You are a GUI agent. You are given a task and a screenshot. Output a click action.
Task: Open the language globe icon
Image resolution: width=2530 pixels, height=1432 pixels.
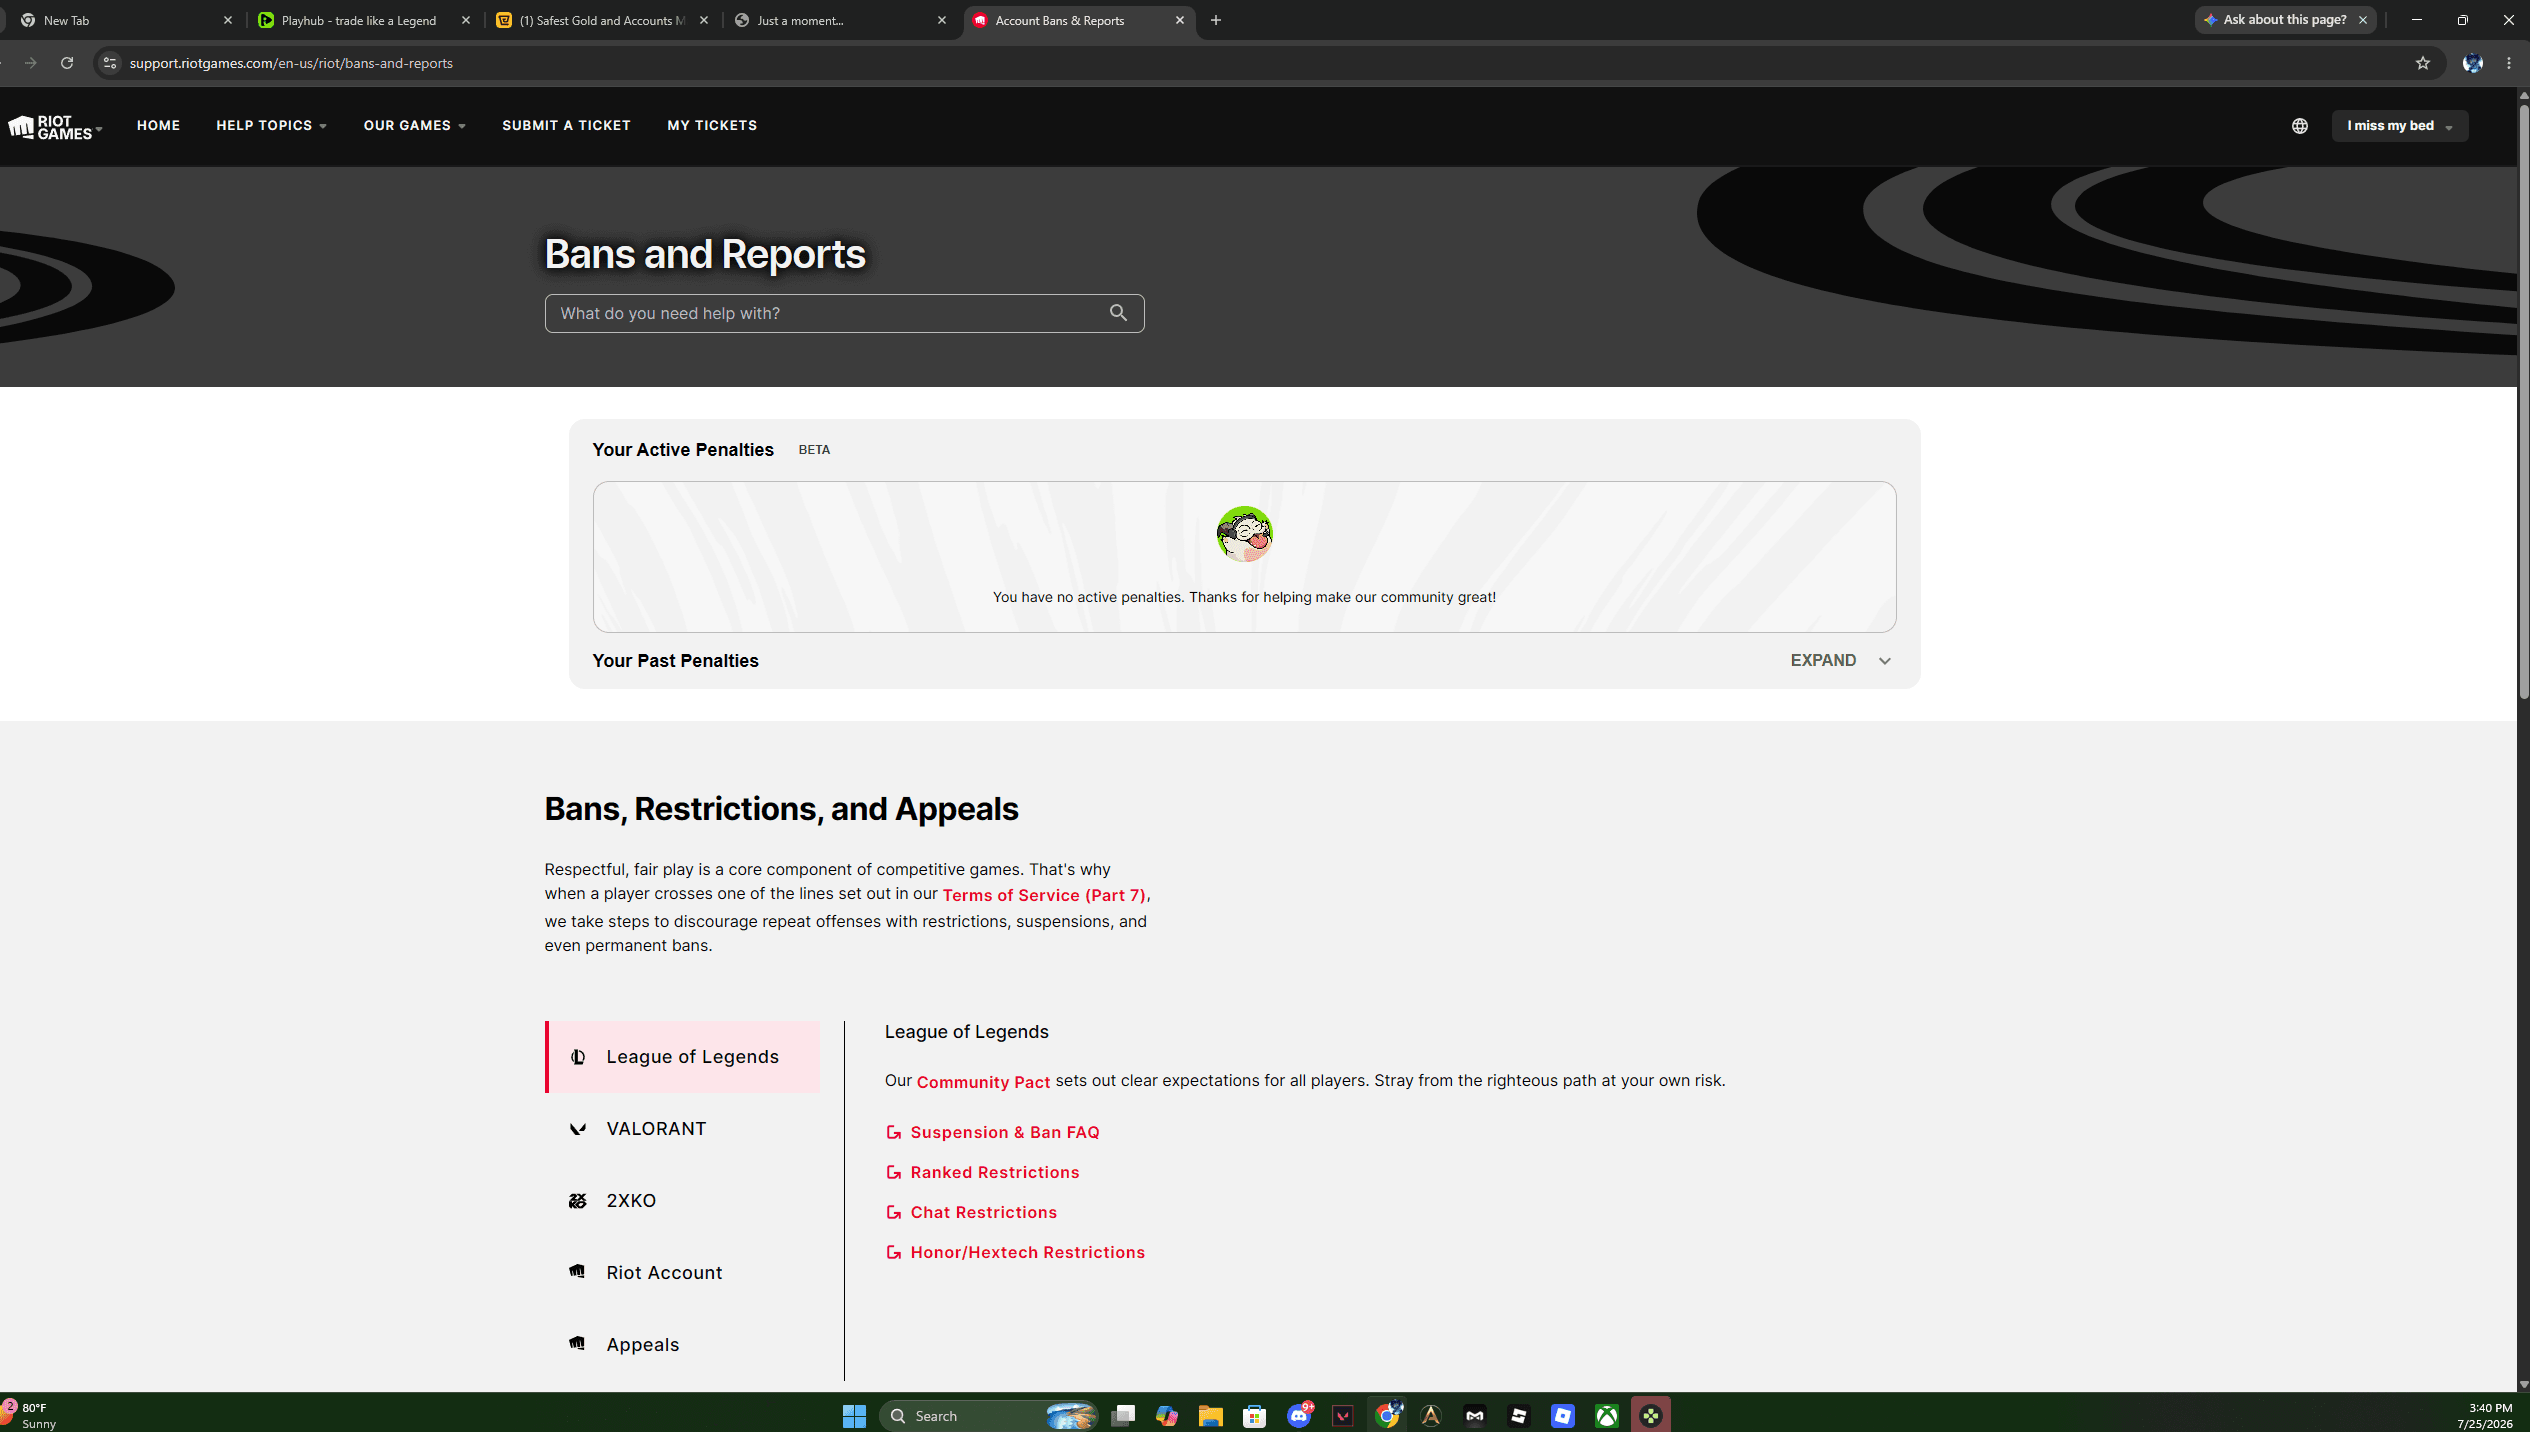tap(2299, 126)
